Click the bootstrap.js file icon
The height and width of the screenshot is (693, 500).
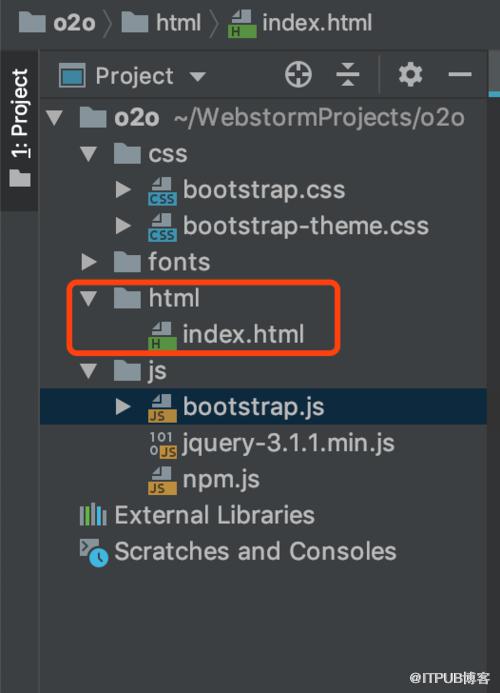[x=162, y=407]
